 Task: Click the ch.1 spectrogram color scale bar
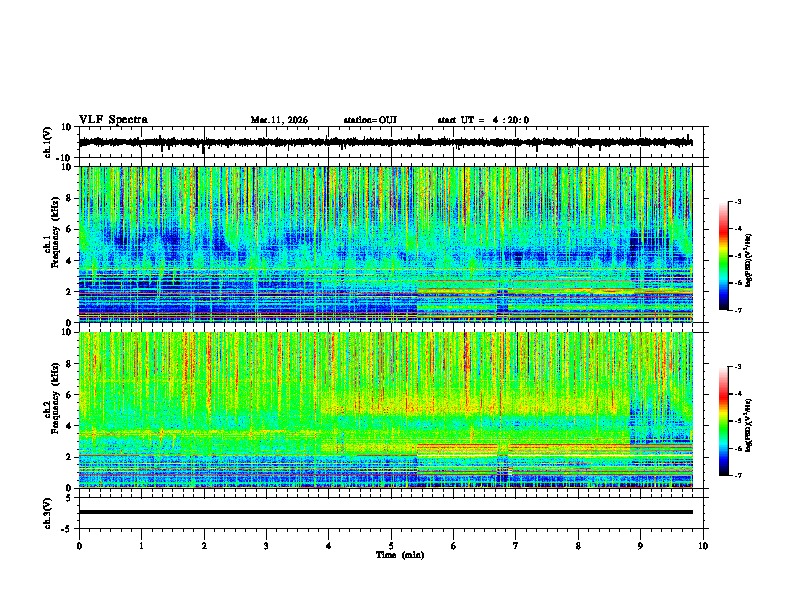coord(724,256)
